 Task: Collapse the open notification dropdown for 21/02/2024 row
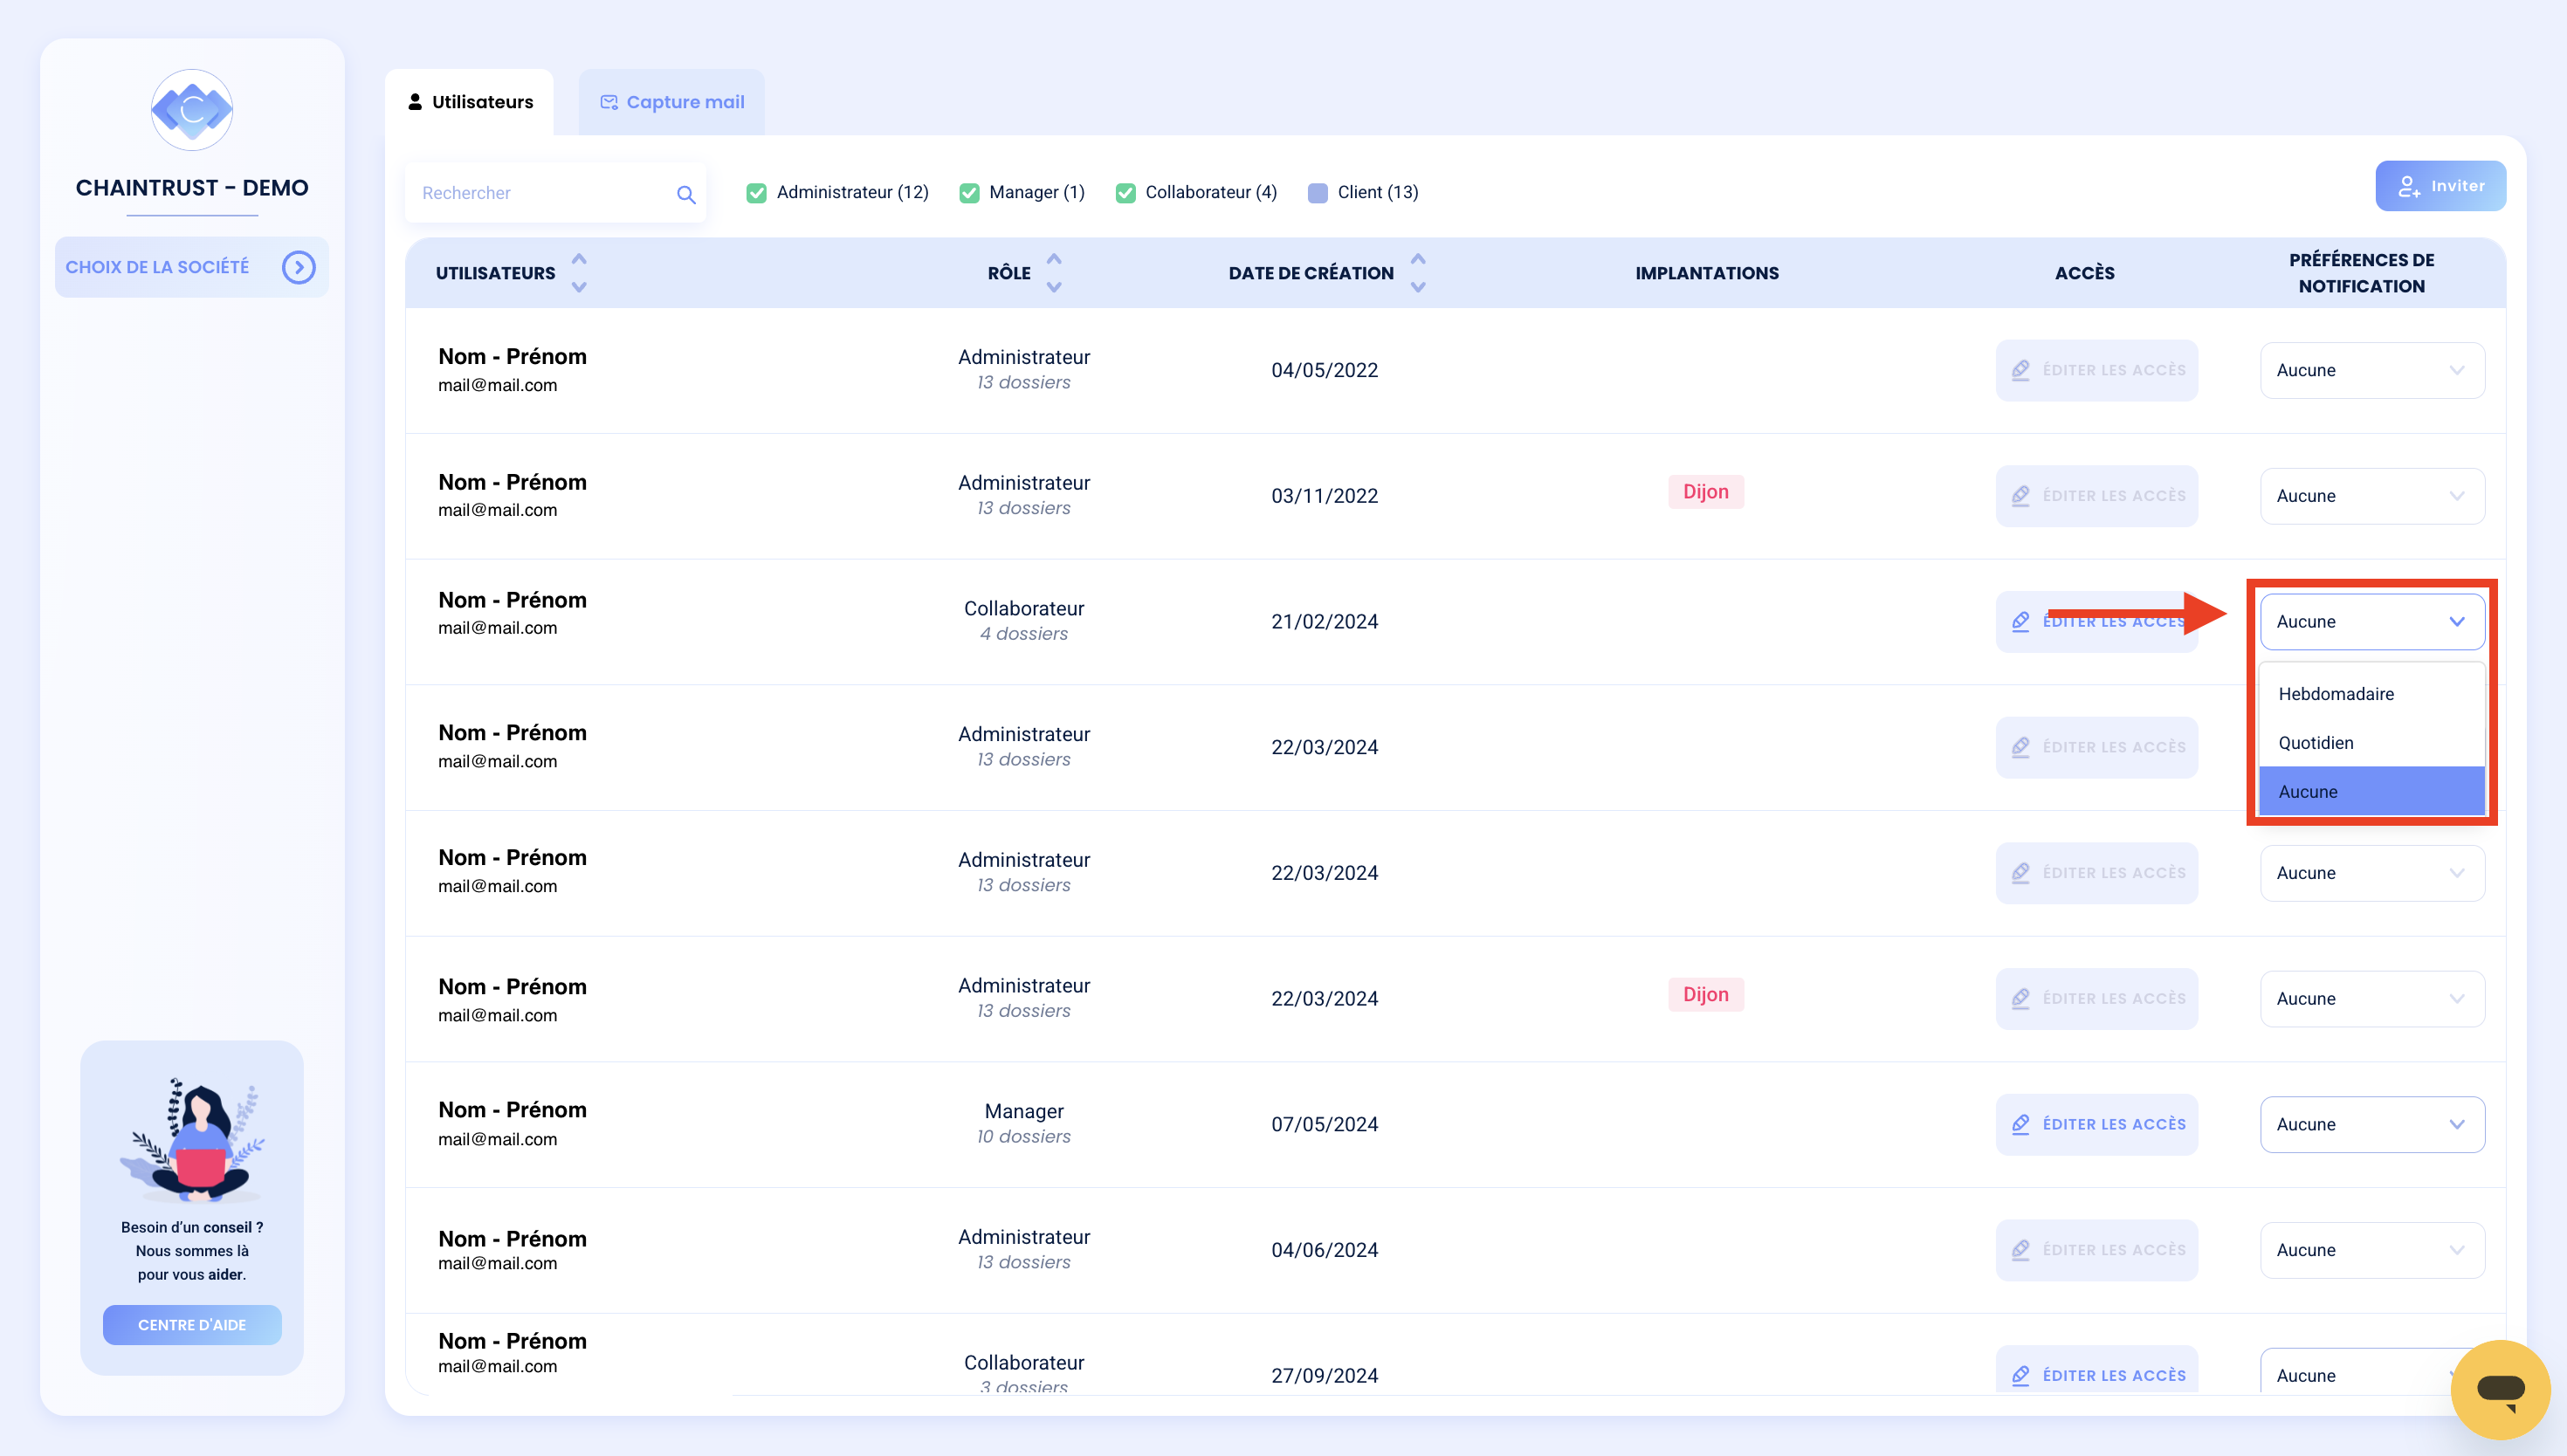coord(2372,622)
